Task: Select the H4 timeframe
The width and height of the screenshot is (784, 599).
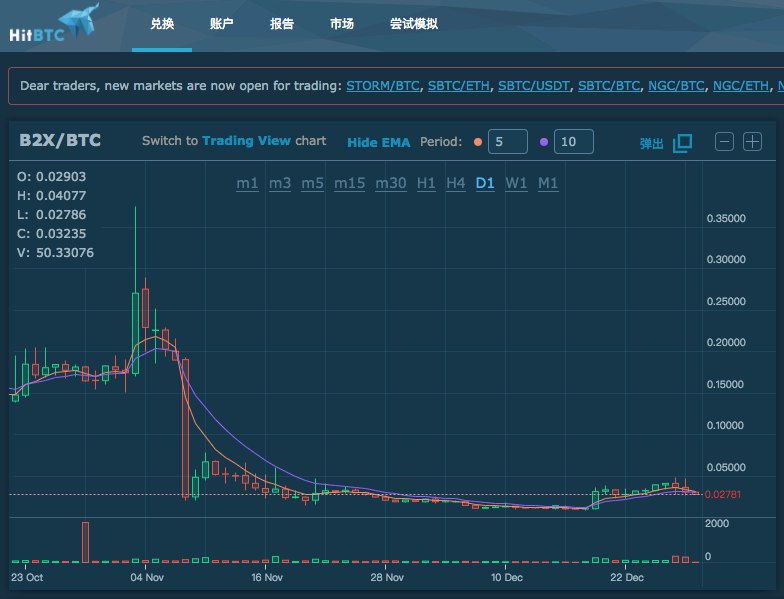Action: click(456, 184)
